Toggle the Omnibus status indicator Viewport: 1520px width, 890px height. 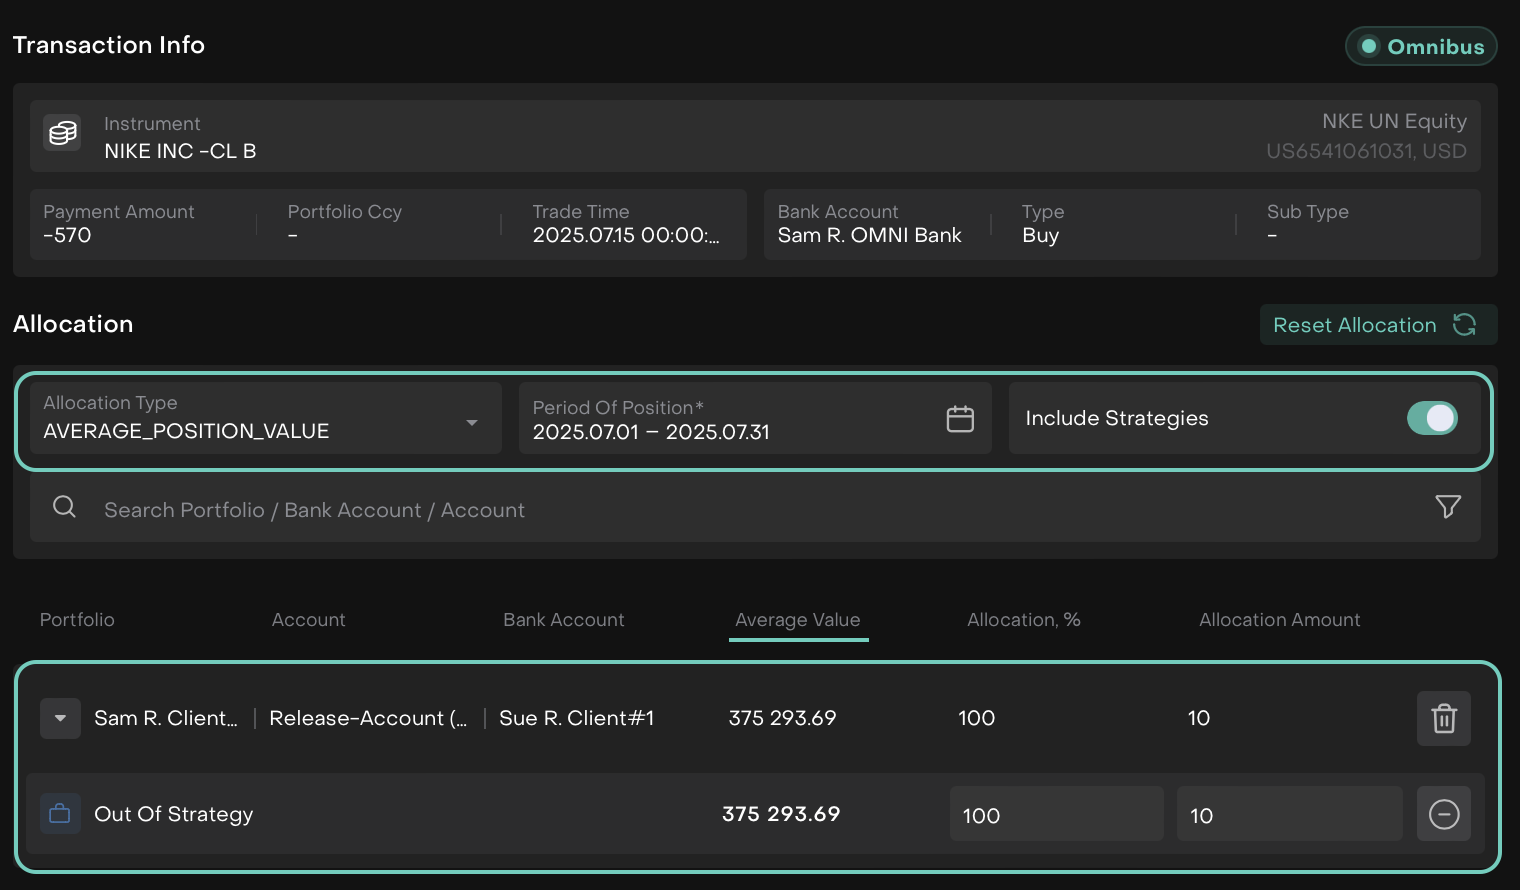(1421, 47)
